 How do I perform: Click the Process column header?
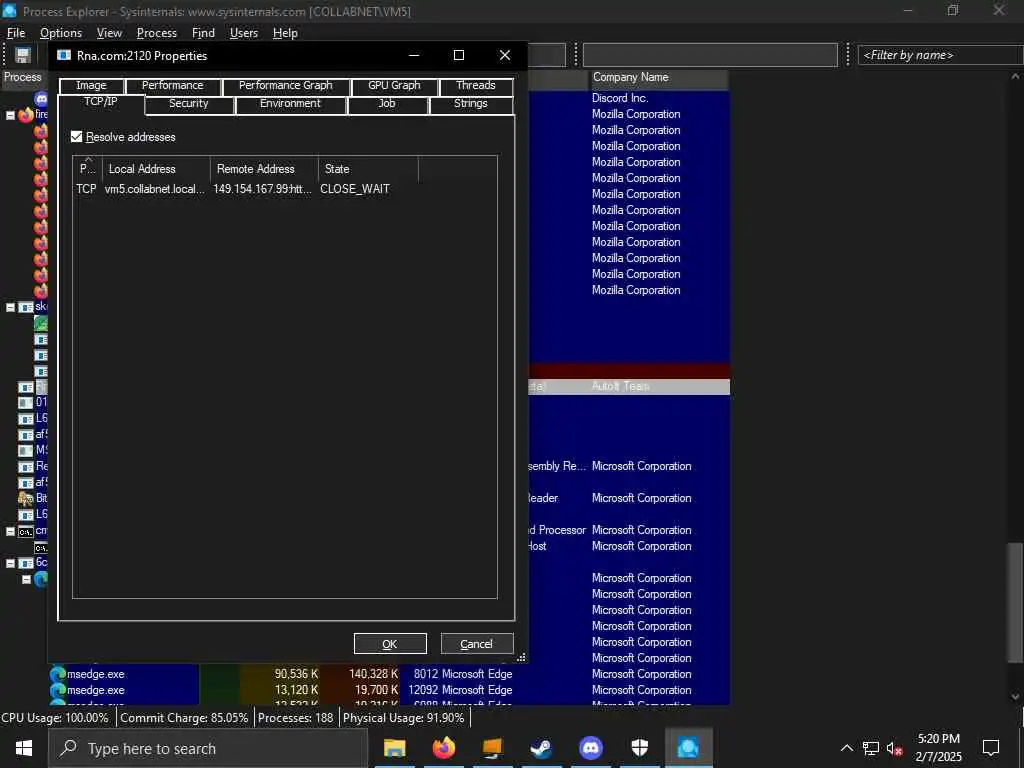(x=24, y=78)
